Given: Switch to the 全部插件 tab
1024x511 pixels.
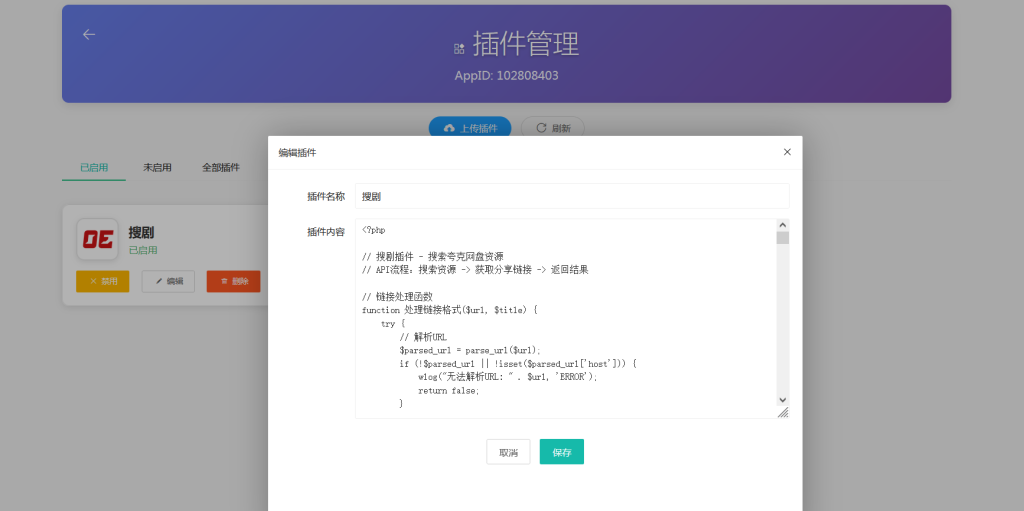Looking at the screenshot, I should pos(221,167).
